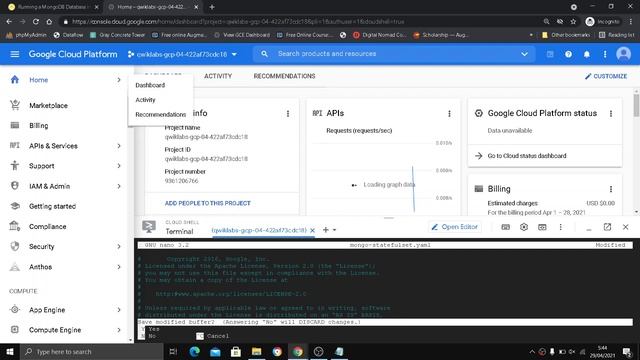Click ADD PEOPLE TO THIS PROJECT link
The height and width of the screenshot is (360, 640).
207,203
